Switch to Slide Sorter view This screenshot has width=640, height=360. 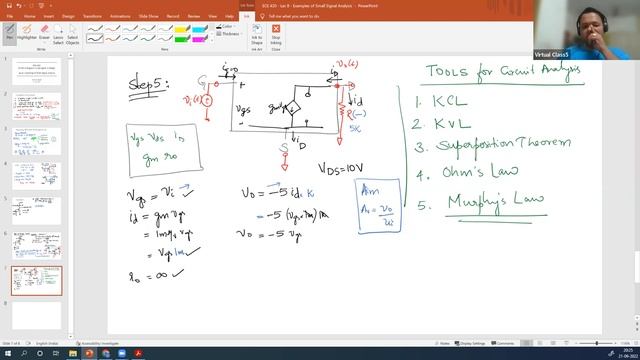pos(540,343)
